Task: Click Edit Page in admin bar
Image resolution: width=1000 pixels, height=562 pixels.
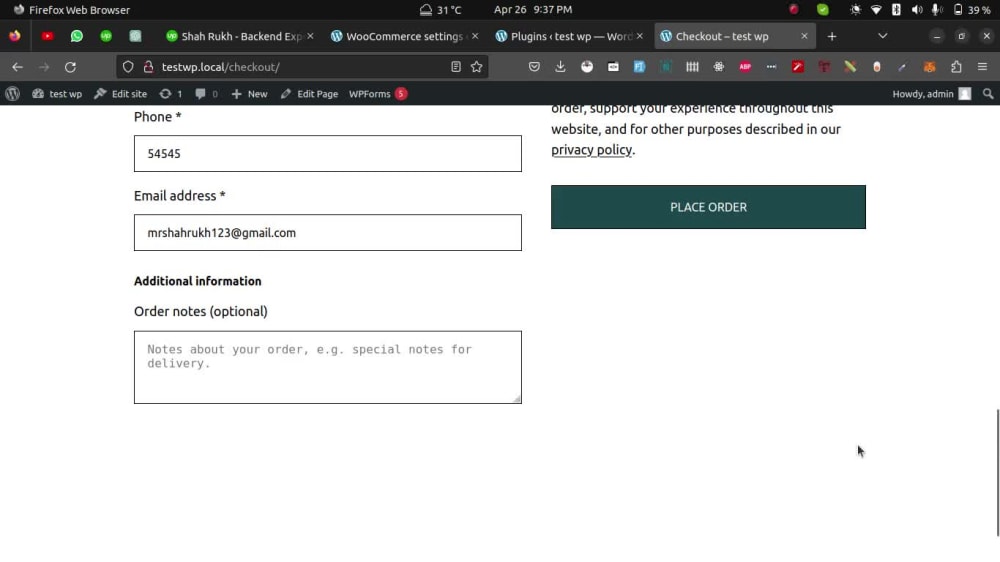Action: [x=309, y=94]
